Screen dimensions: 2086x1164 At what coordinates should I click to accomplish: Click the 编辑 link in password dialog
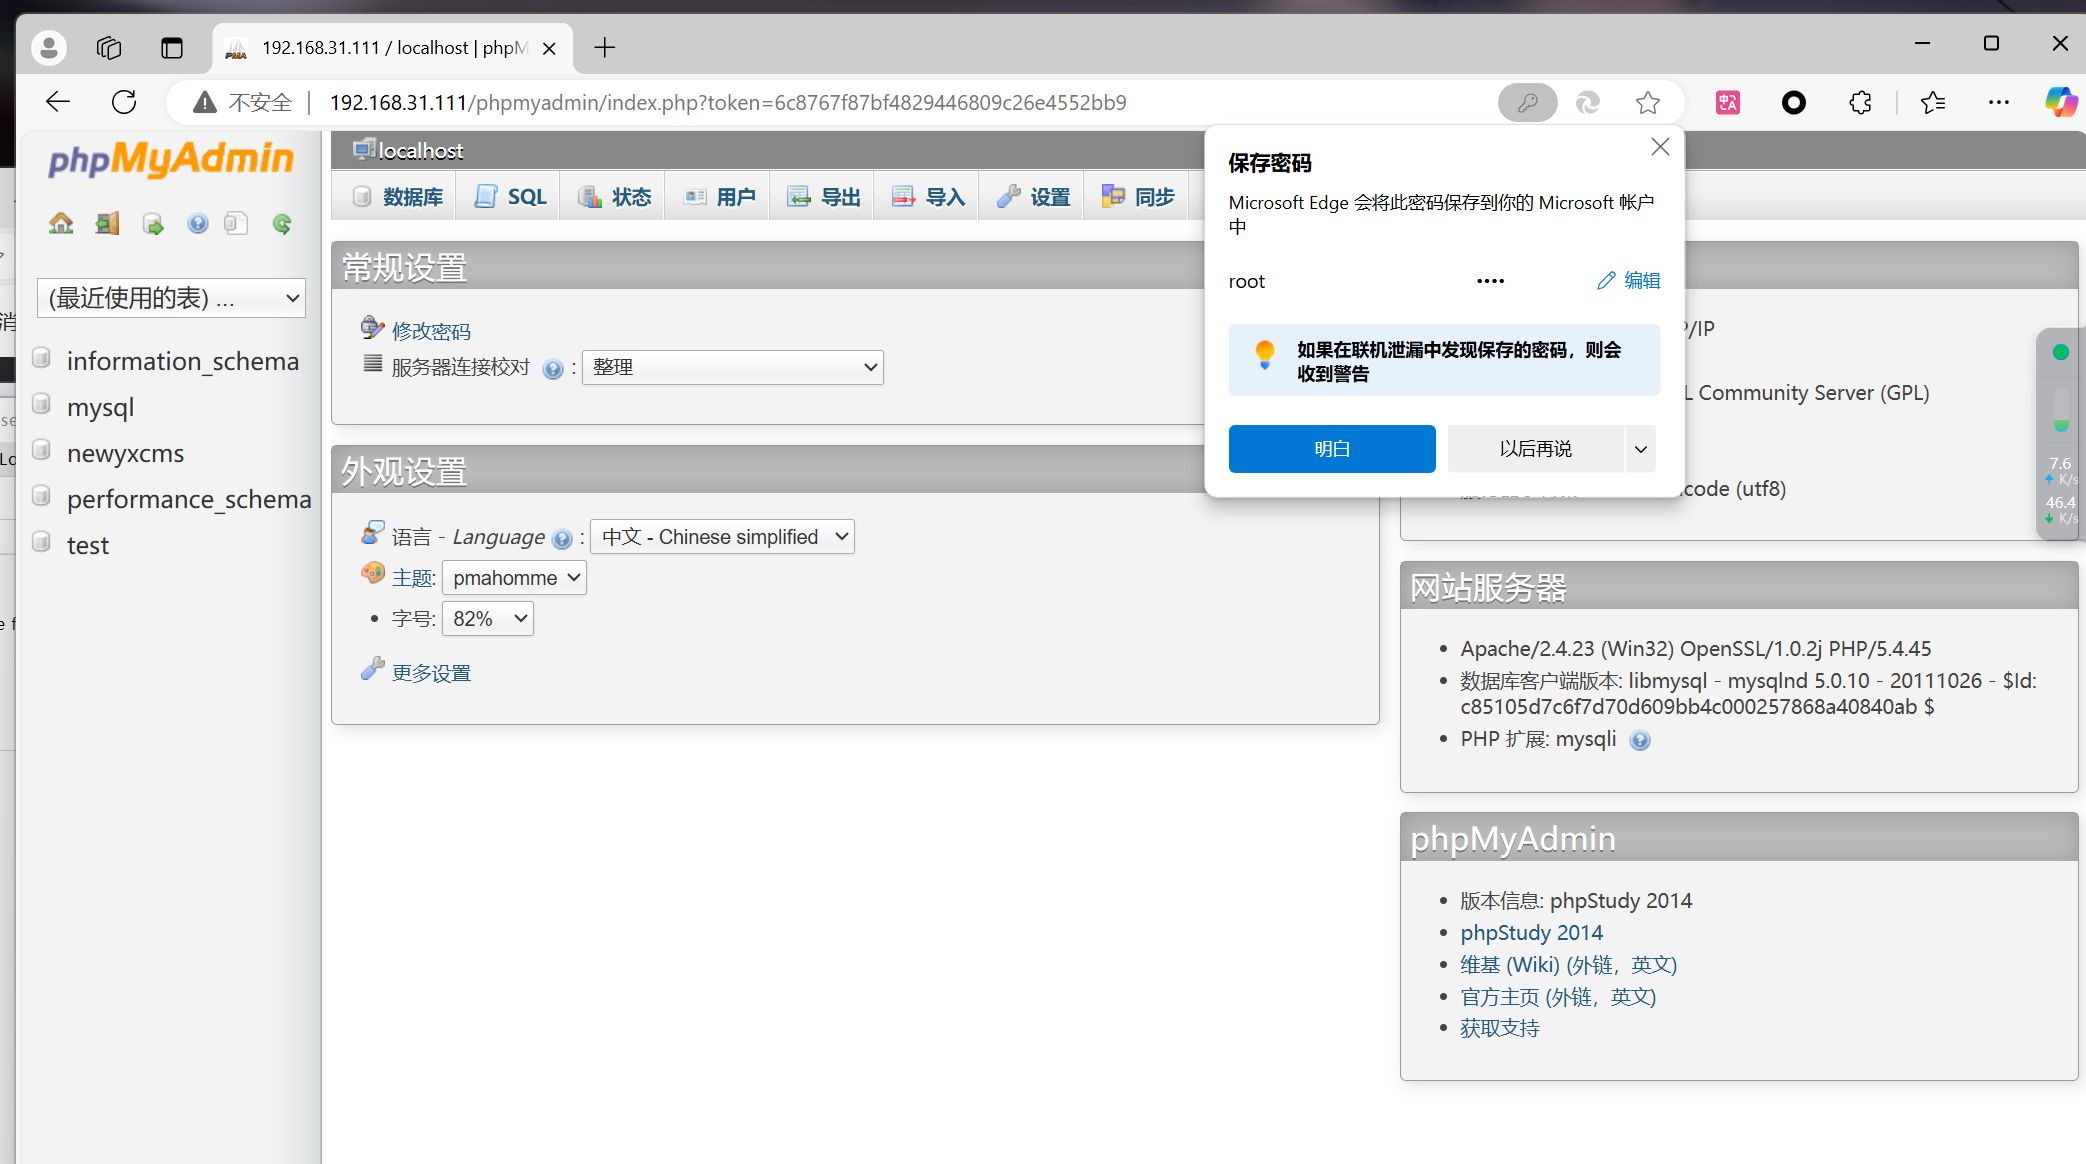(x=1629, y=281)
